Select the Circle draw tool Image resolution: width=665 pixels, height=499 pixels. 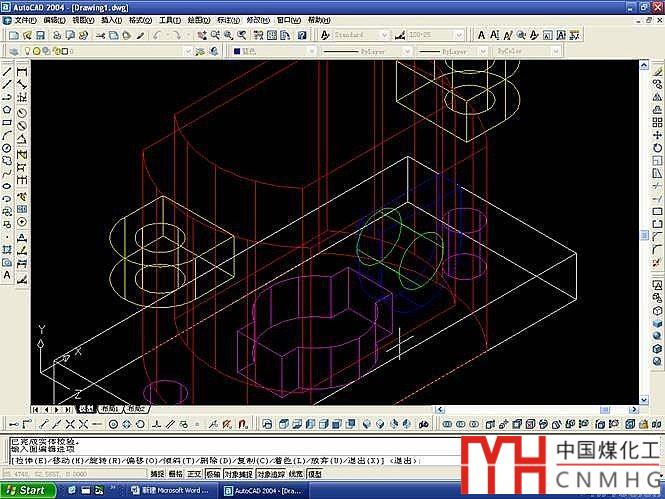pos(7,148)
